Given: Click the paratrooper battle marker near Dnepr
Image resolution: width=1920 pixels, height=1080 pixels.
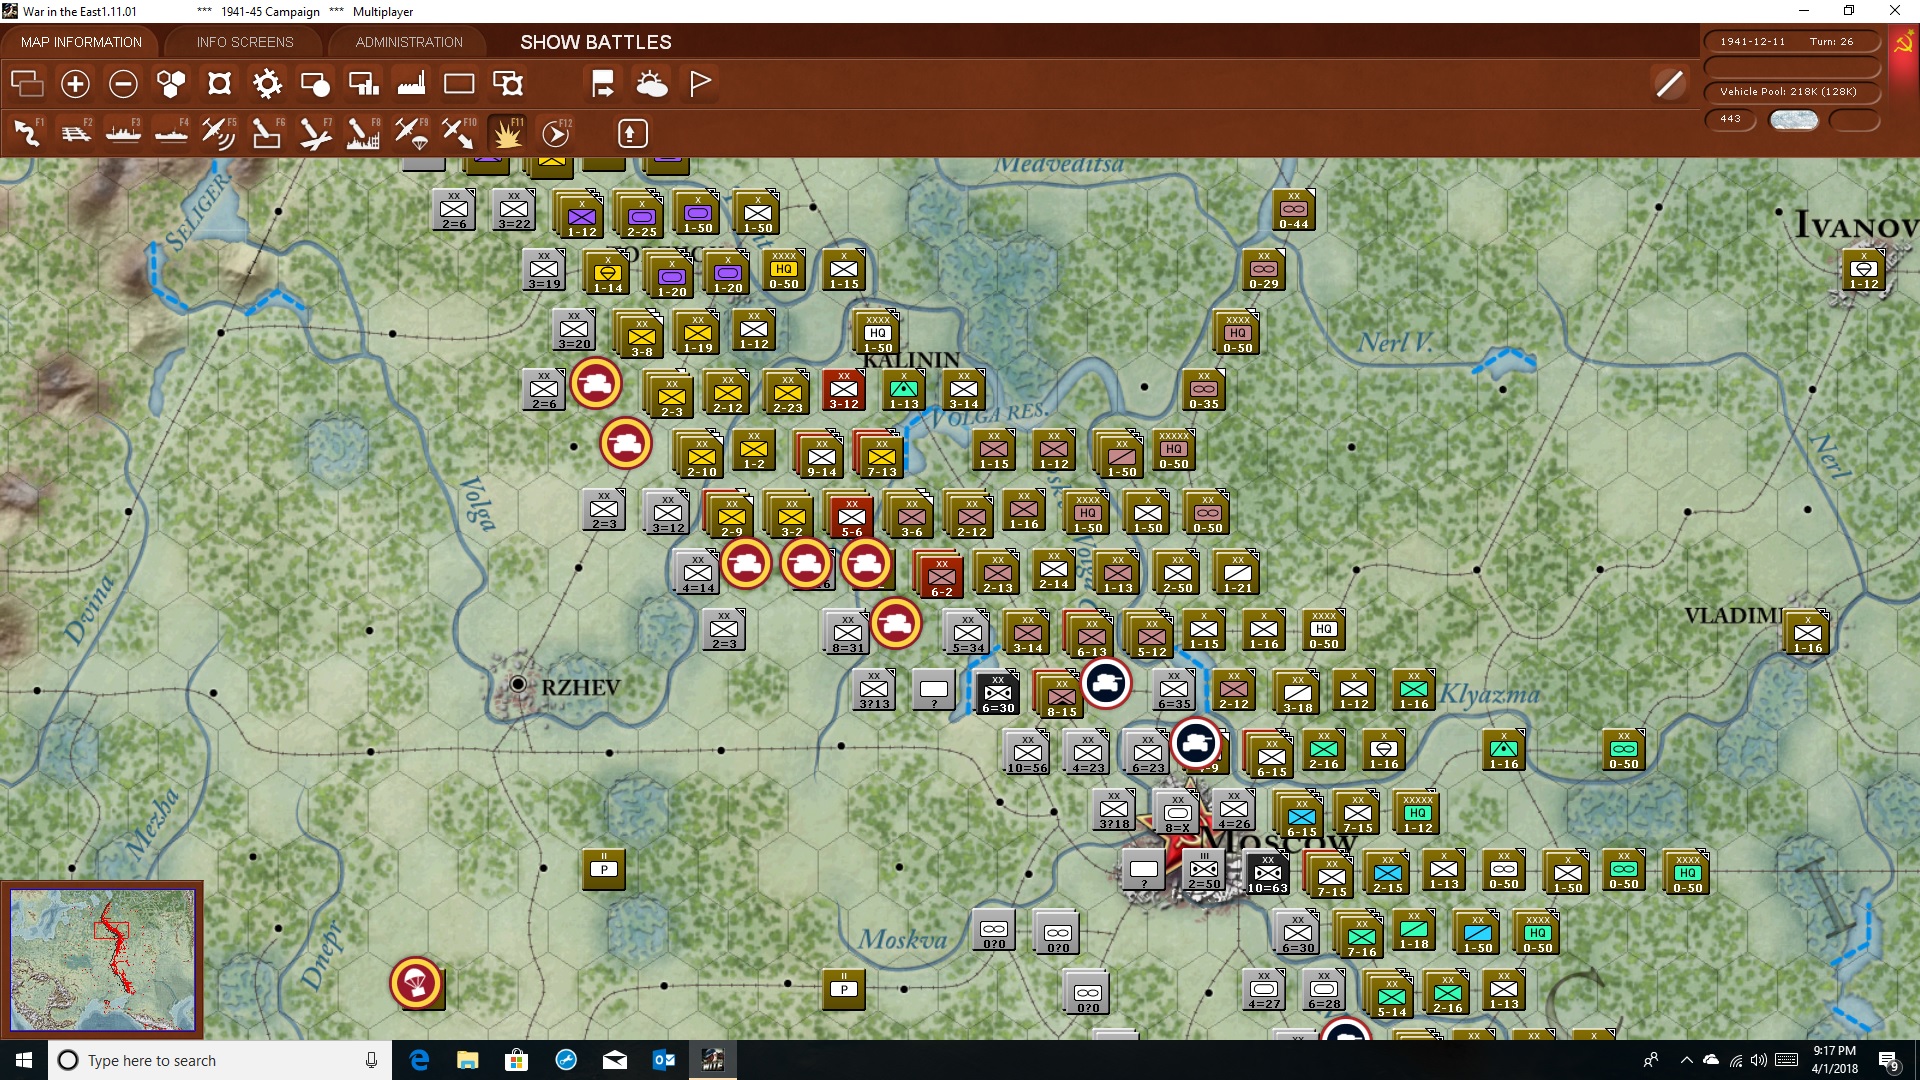Looking at the screenshot, I should 416,984.
